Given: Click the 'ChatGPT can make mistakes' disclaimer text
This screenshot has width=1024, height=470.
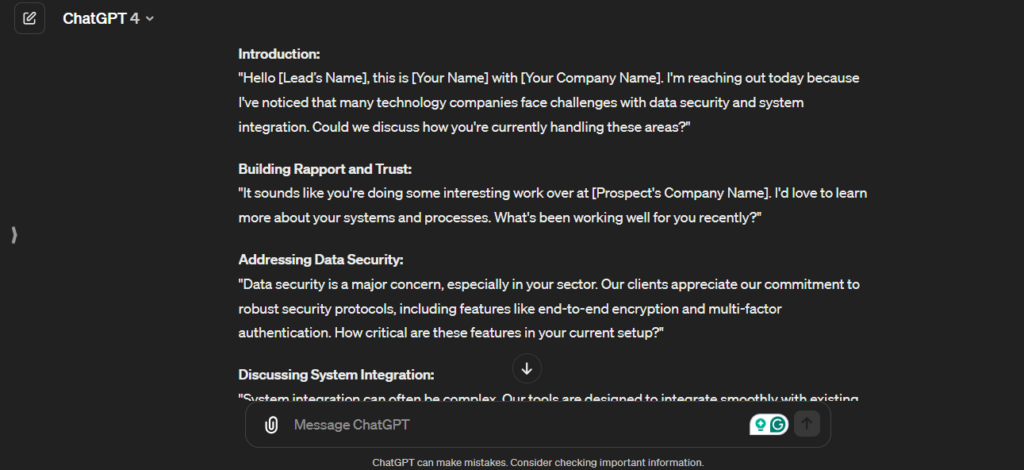Looking at the screenshot, I should (538, 462).
